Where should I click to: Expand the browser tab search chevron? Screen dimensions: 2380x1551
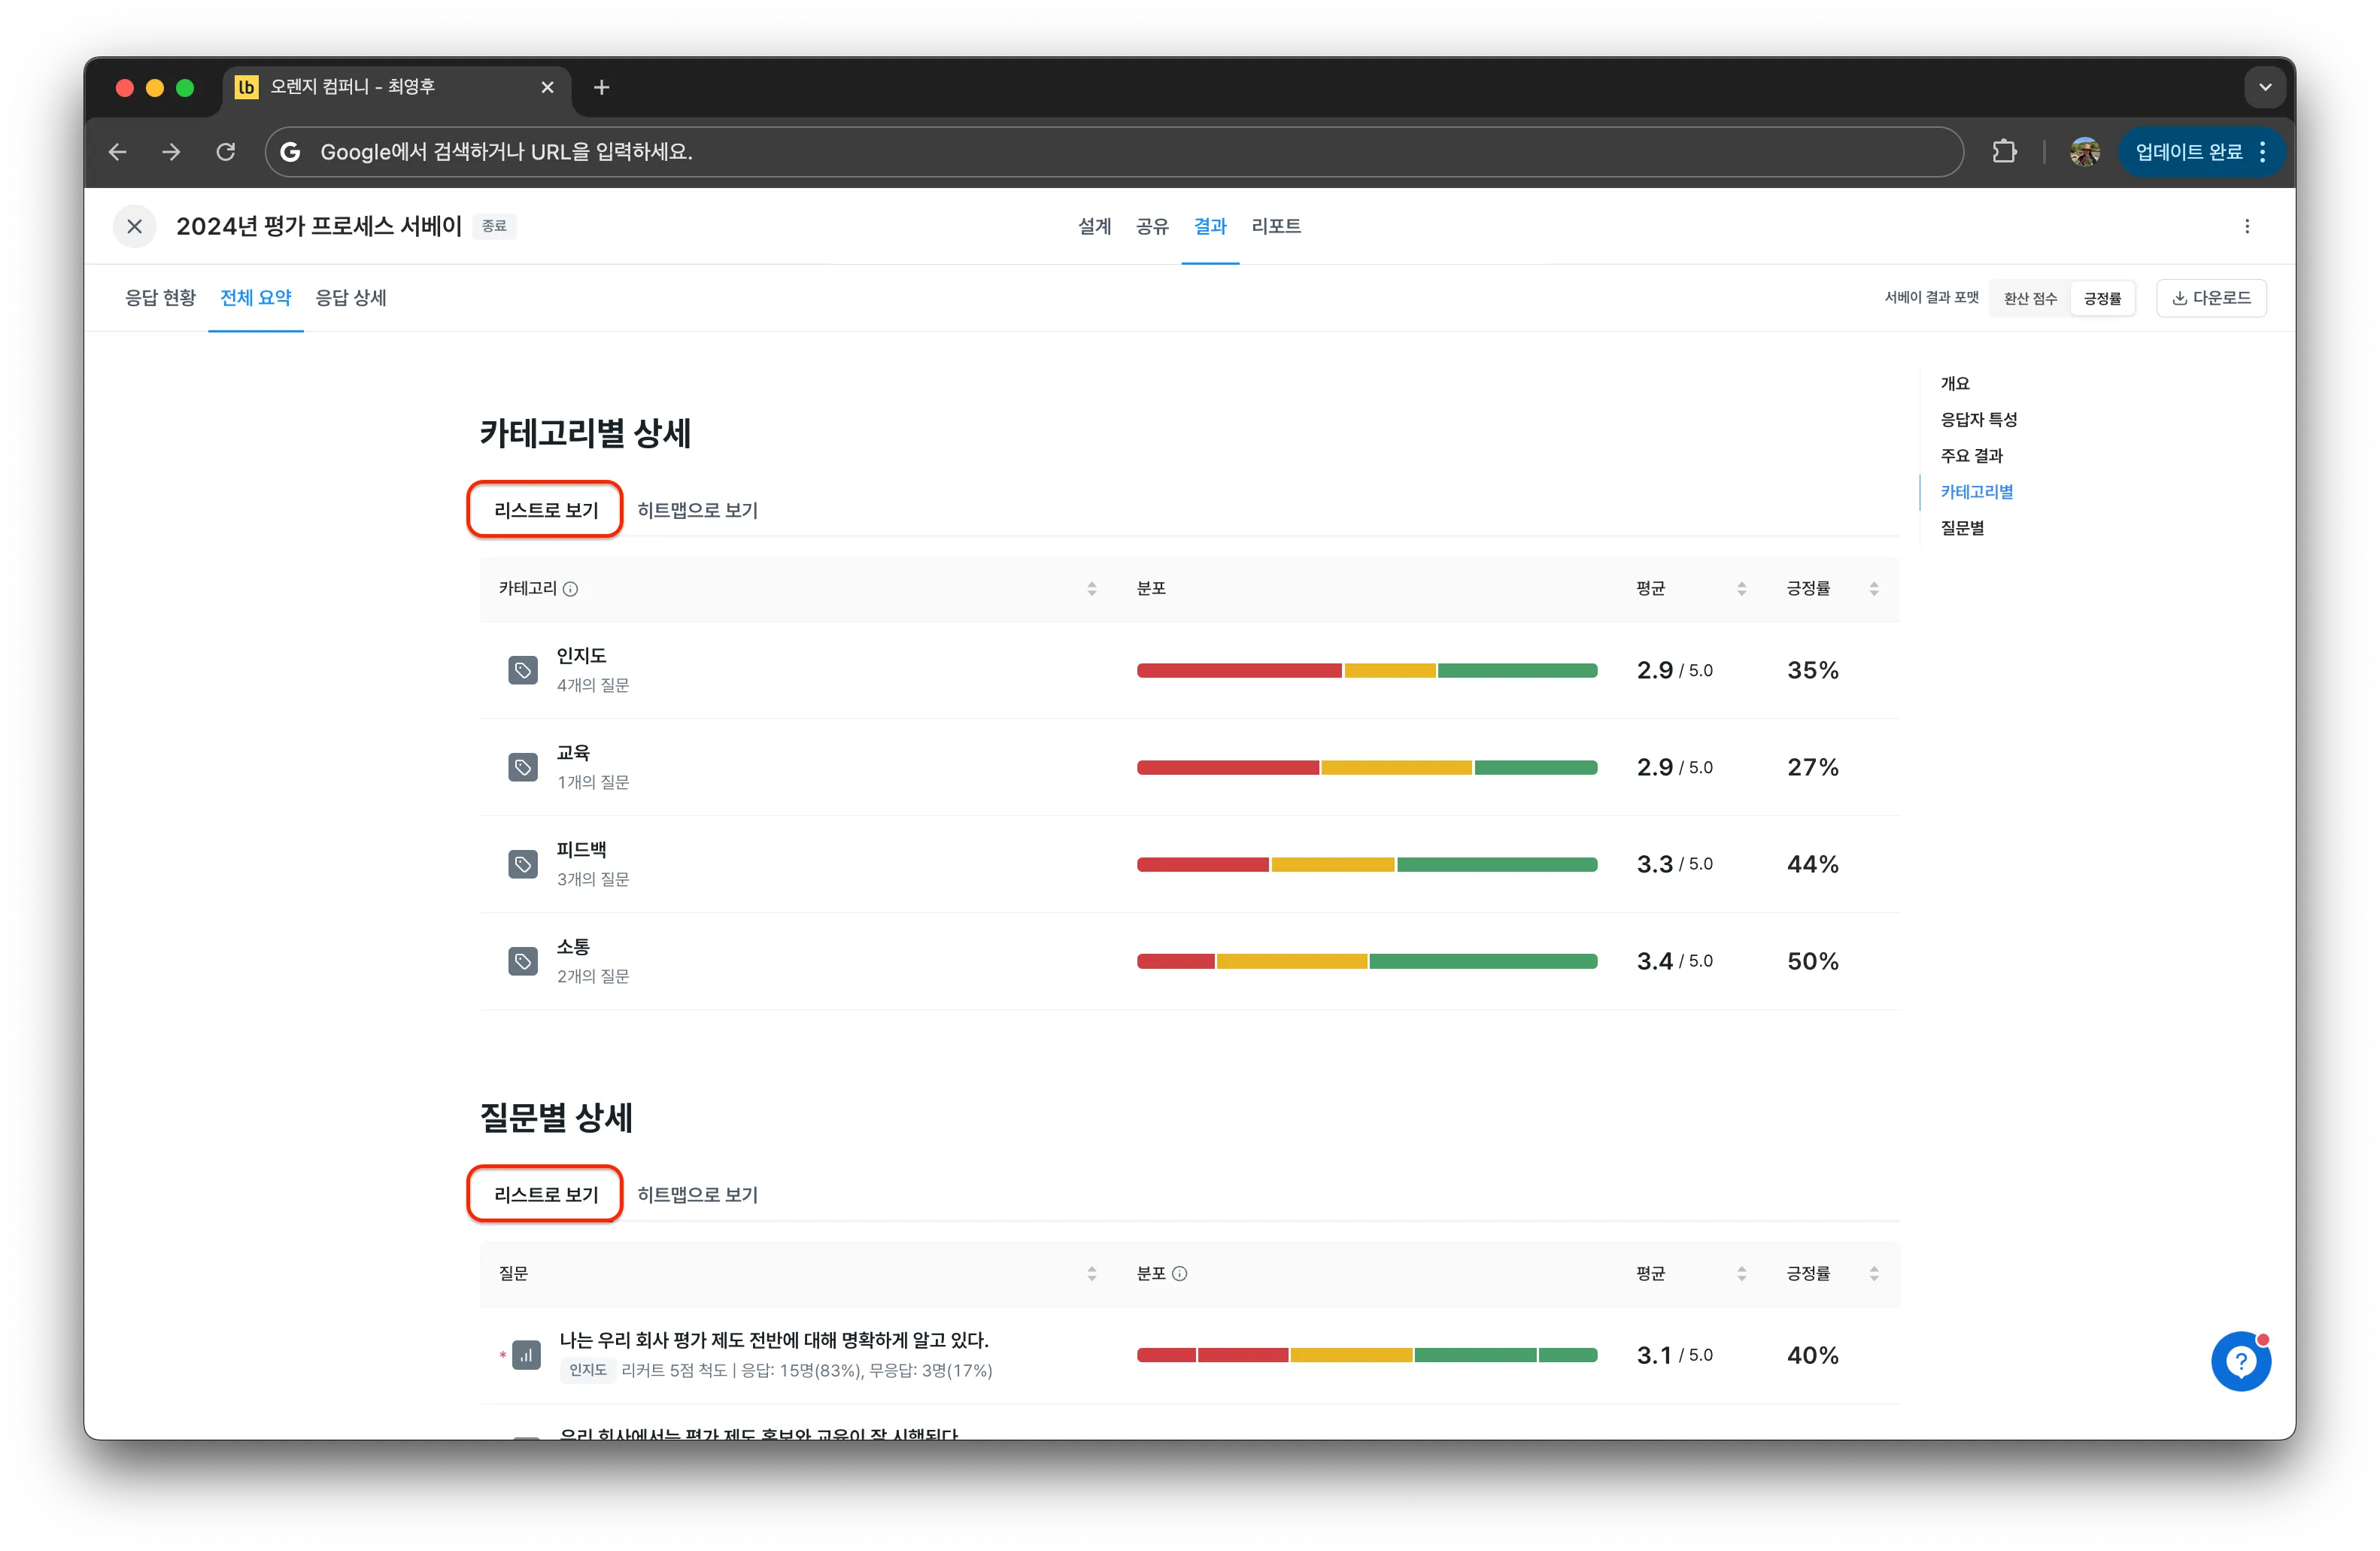(2265, 87)
